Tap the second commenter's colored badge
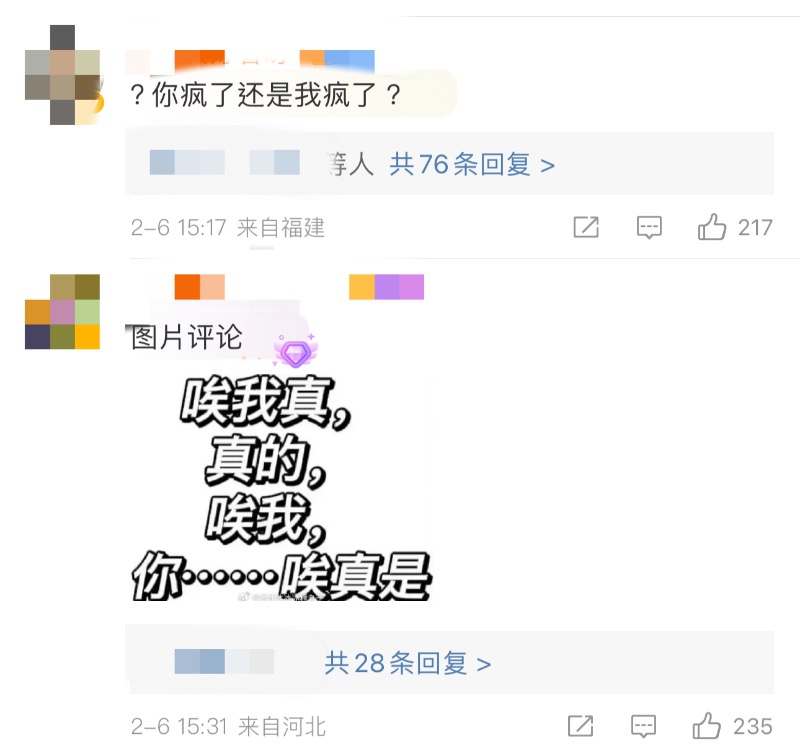Screen dimensions: 800x753 386,287
